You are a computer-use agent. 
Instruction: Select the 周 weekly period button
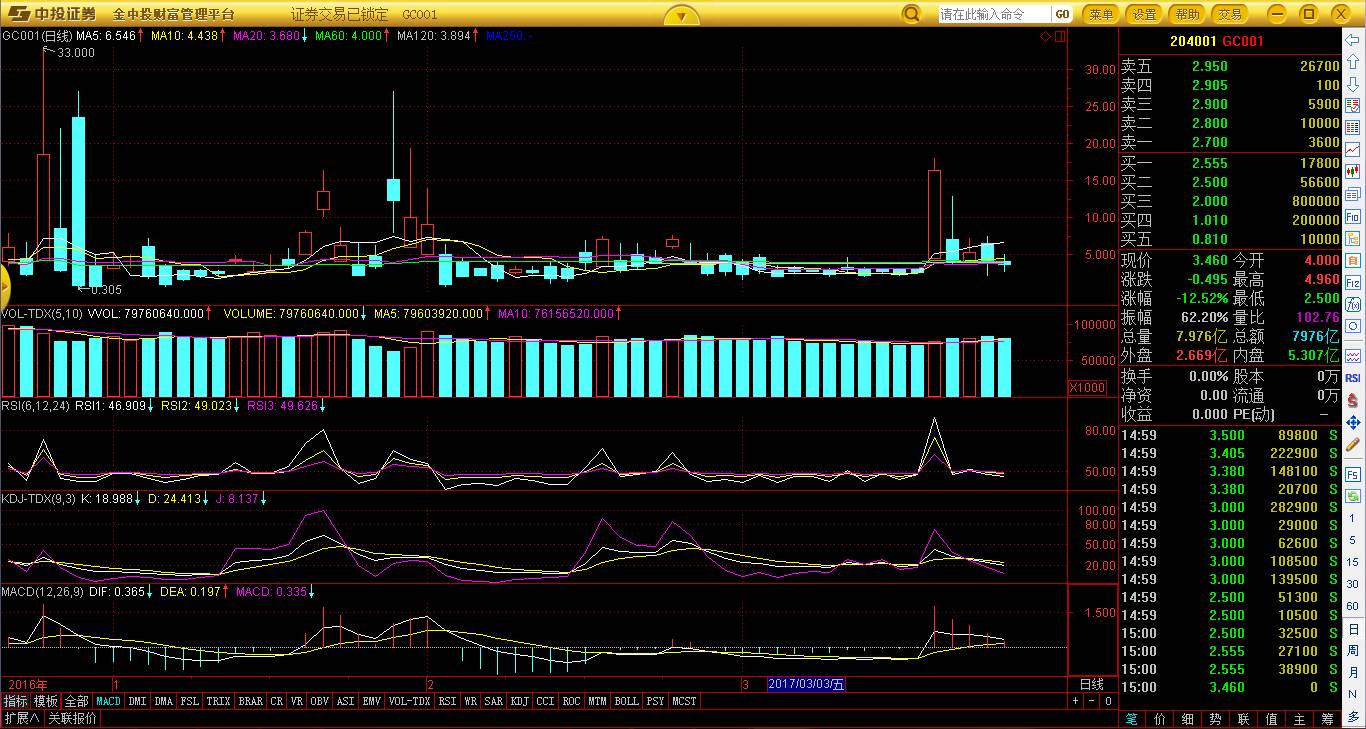1353,651
